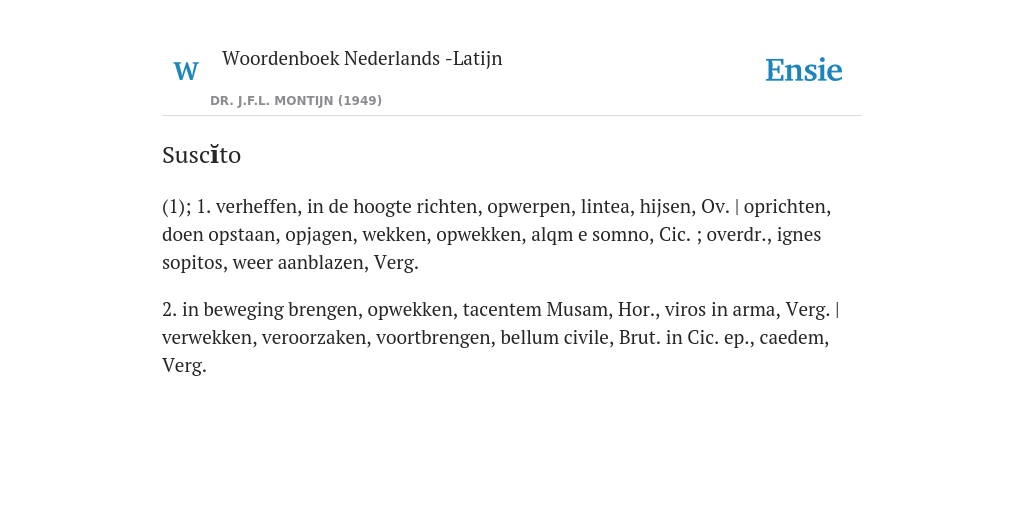The image size is (1024, 512).
Task: Select the phrase "tacentem Musam"
Action: tap(536, 310)
